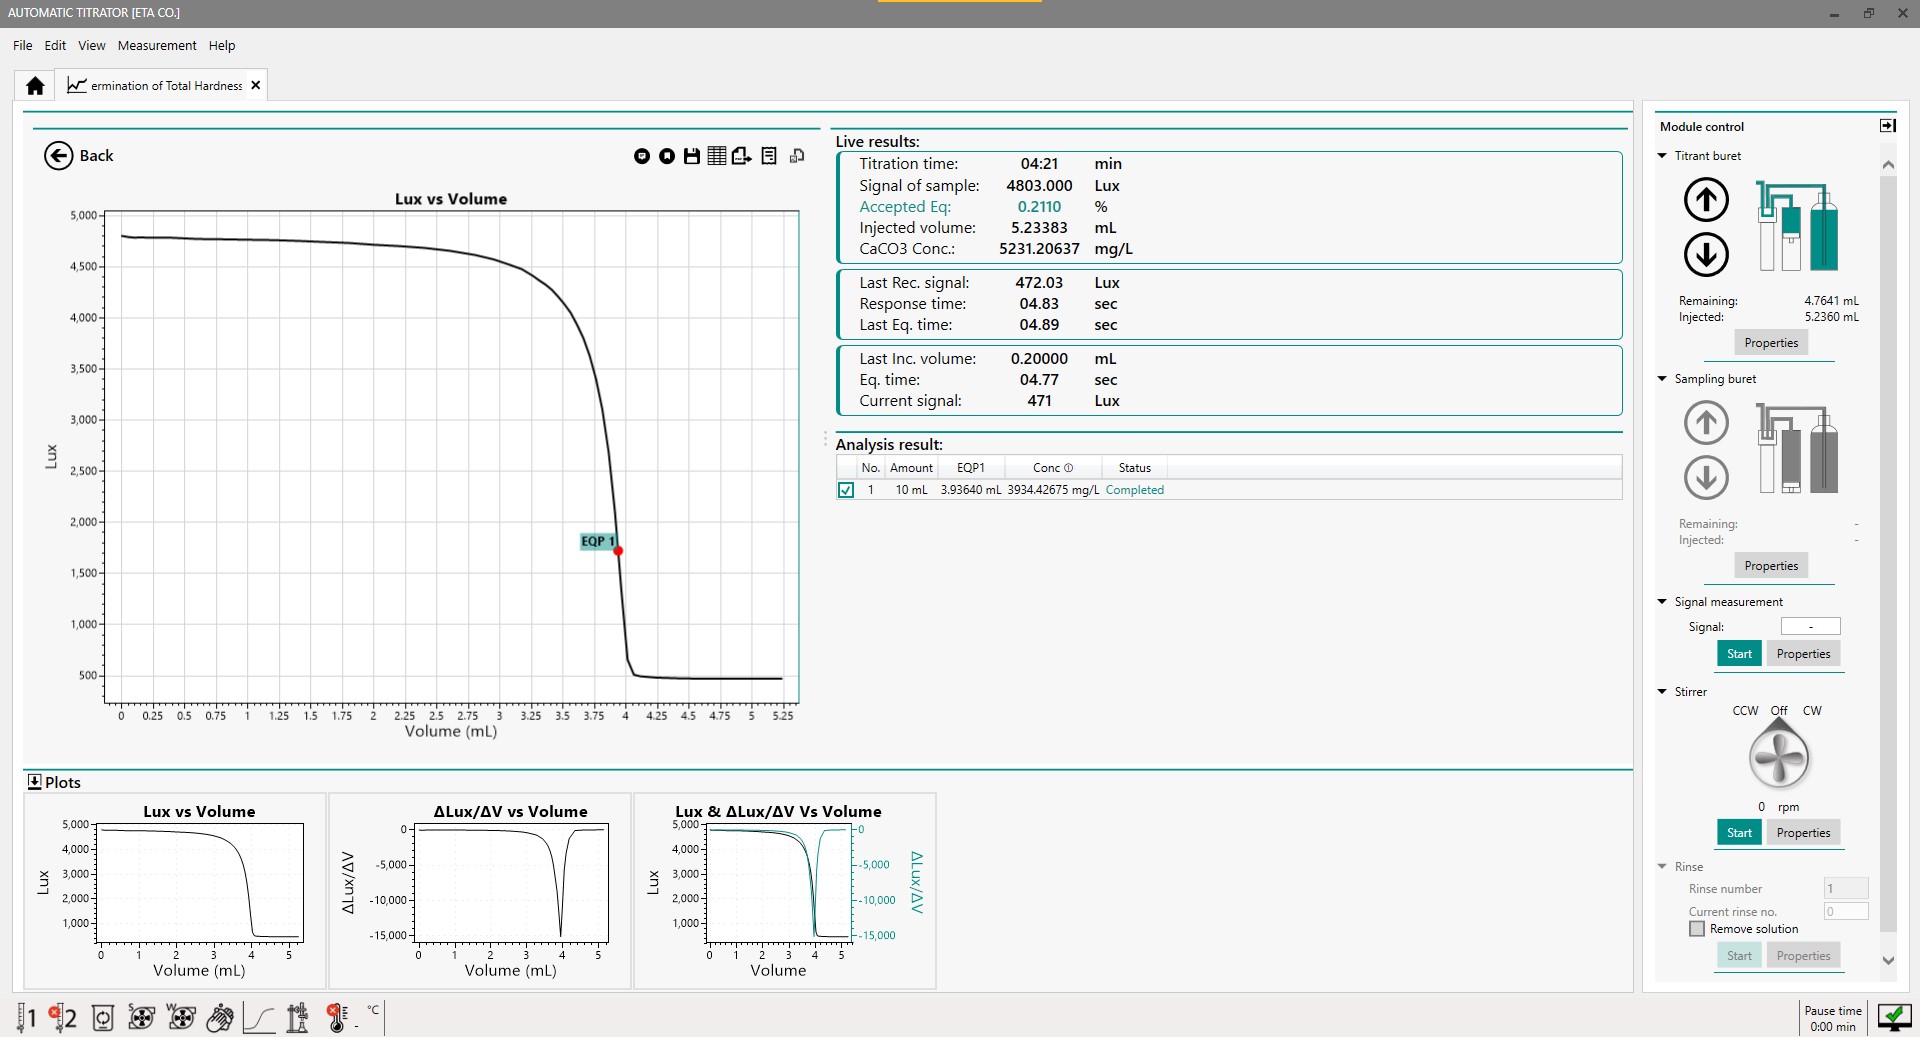Open the data table view icon
Viewport: 1920px width, 1037px height.
(716, 156)
